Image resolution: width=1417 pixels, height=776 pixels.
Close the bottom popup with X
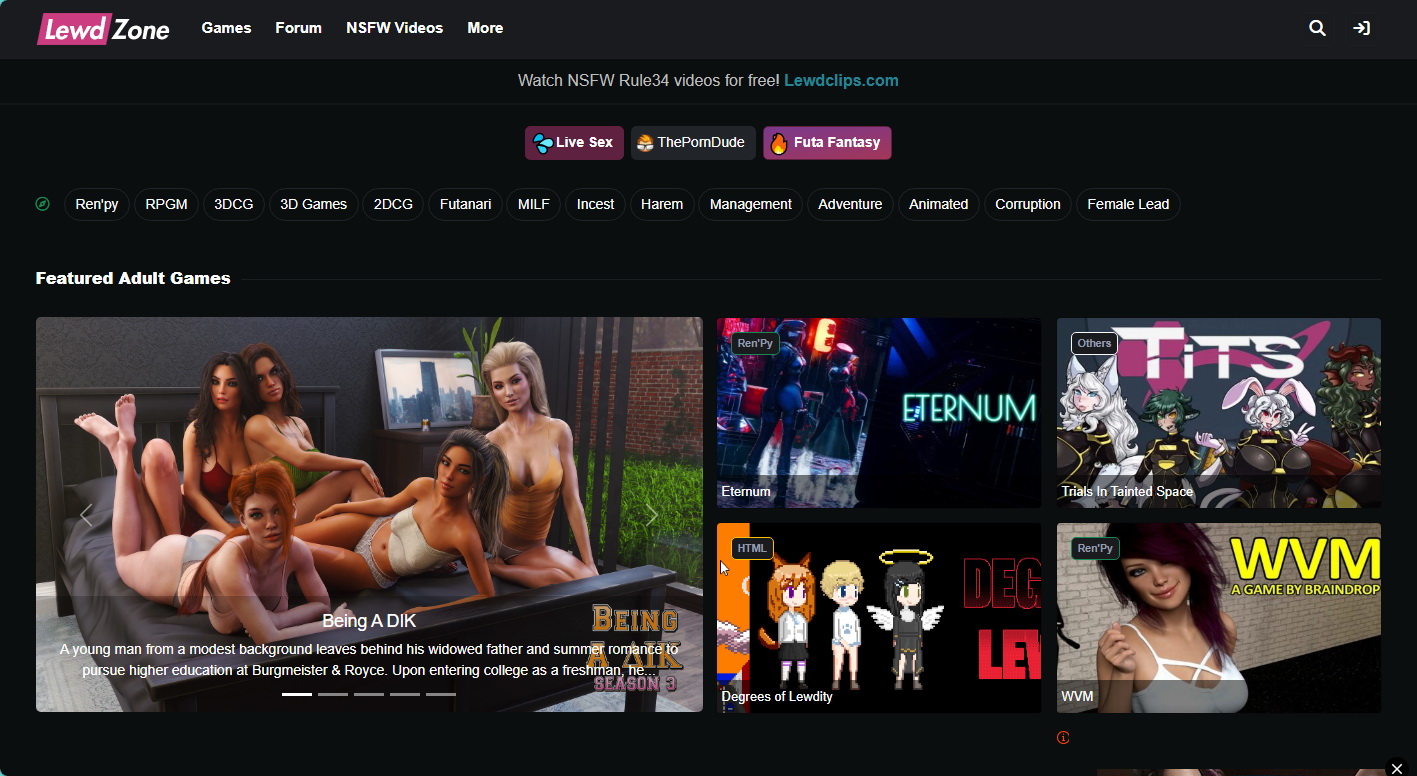pos(1397,768)
